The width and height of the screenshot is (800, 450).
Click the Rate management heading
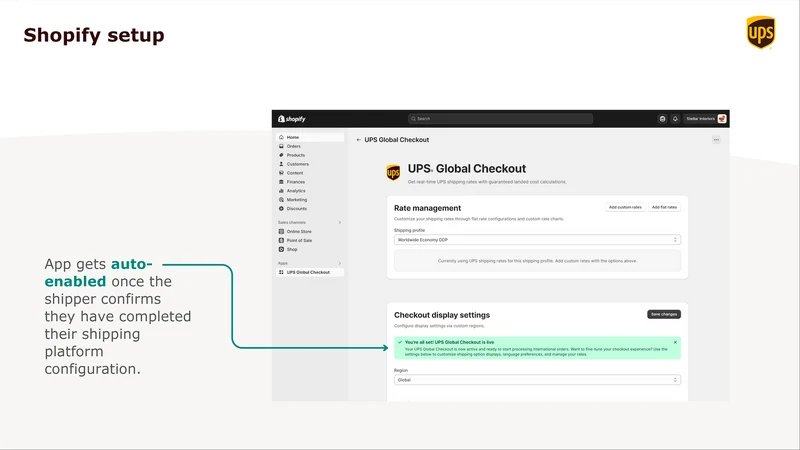(428, 208)
